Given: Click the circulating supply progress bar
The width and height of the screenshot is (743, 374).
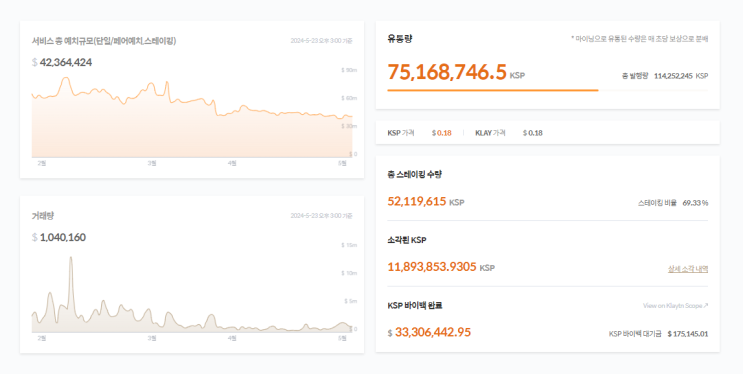Looking at the screenshot, I should (x=547, y=90).
